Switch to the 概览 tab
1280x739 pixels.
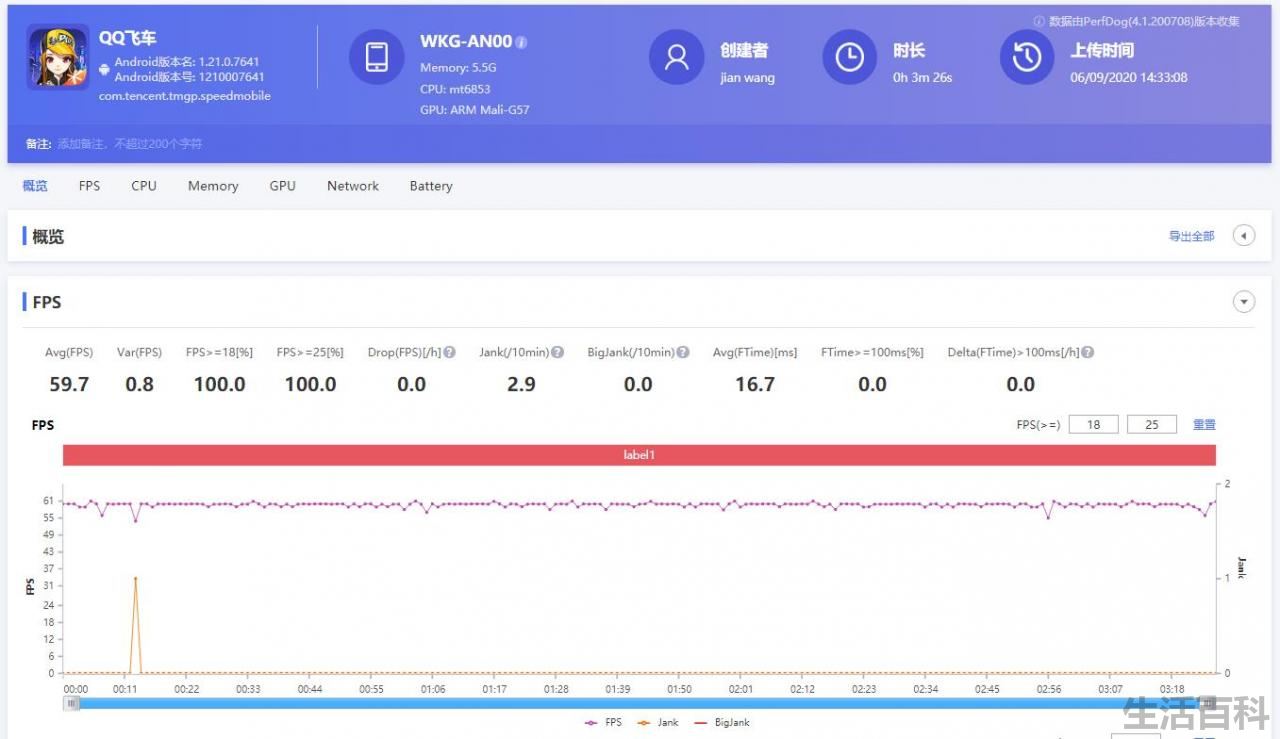pyautogui.click(x=35, y=186)
